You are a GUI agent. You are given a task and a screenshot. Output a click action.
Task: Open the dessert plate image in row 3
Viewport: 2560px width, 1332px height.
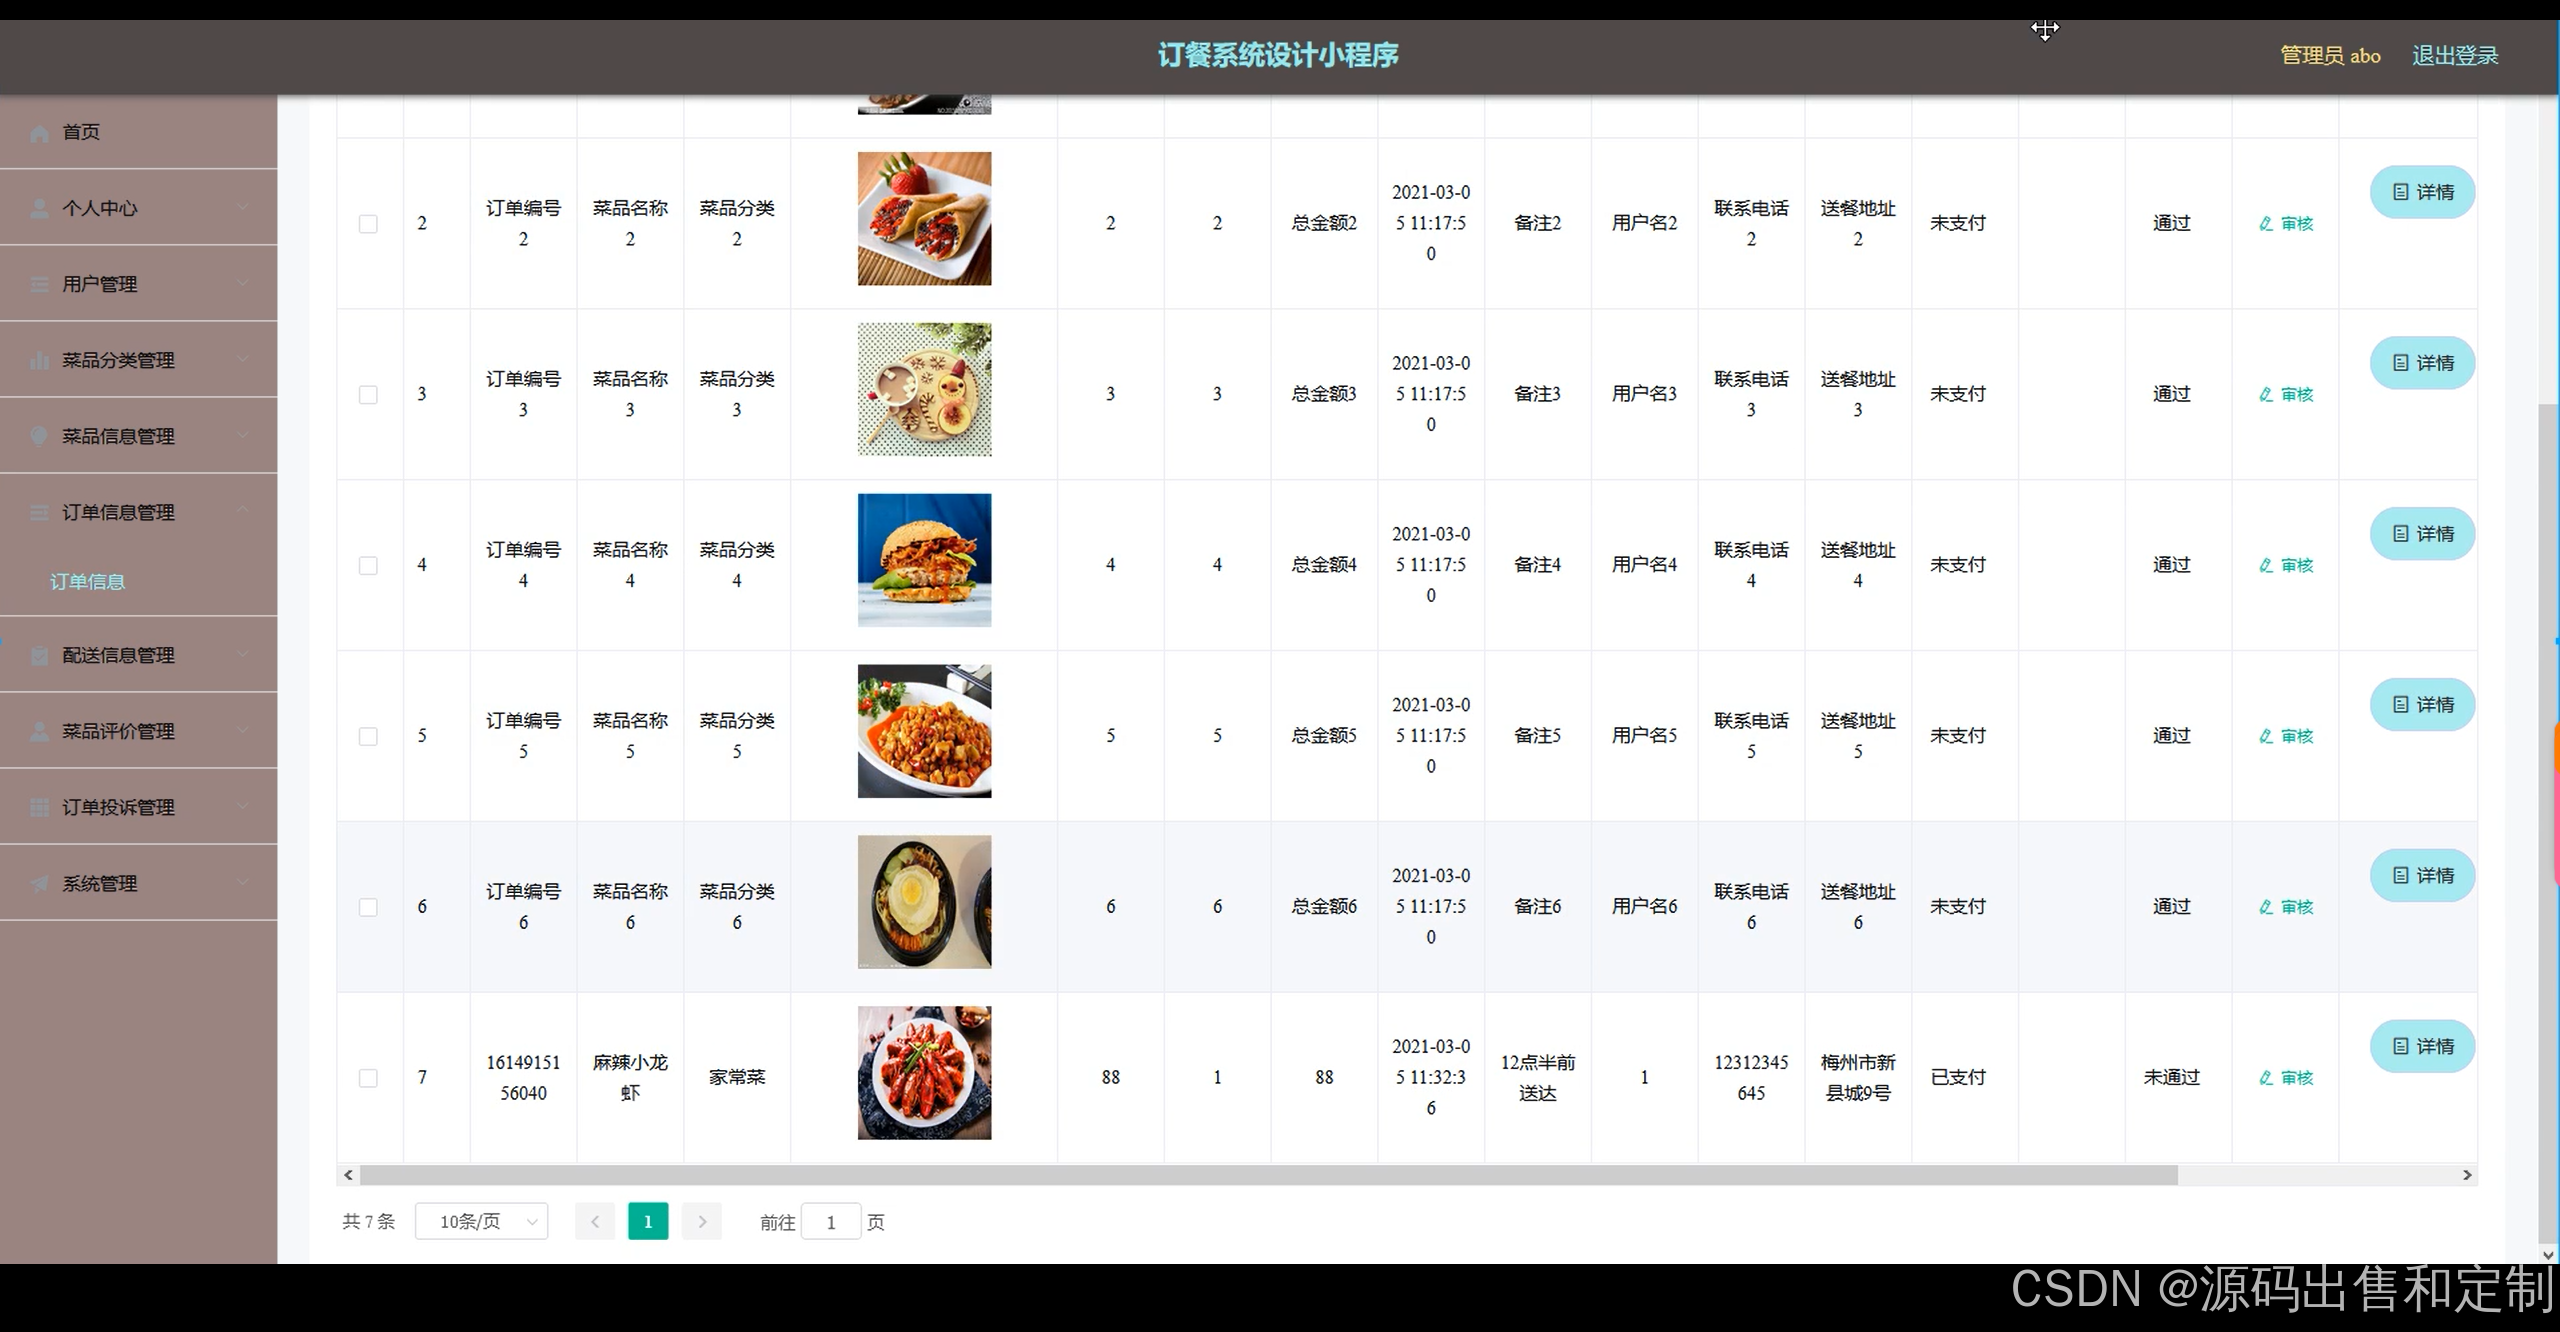pos(924,390)
